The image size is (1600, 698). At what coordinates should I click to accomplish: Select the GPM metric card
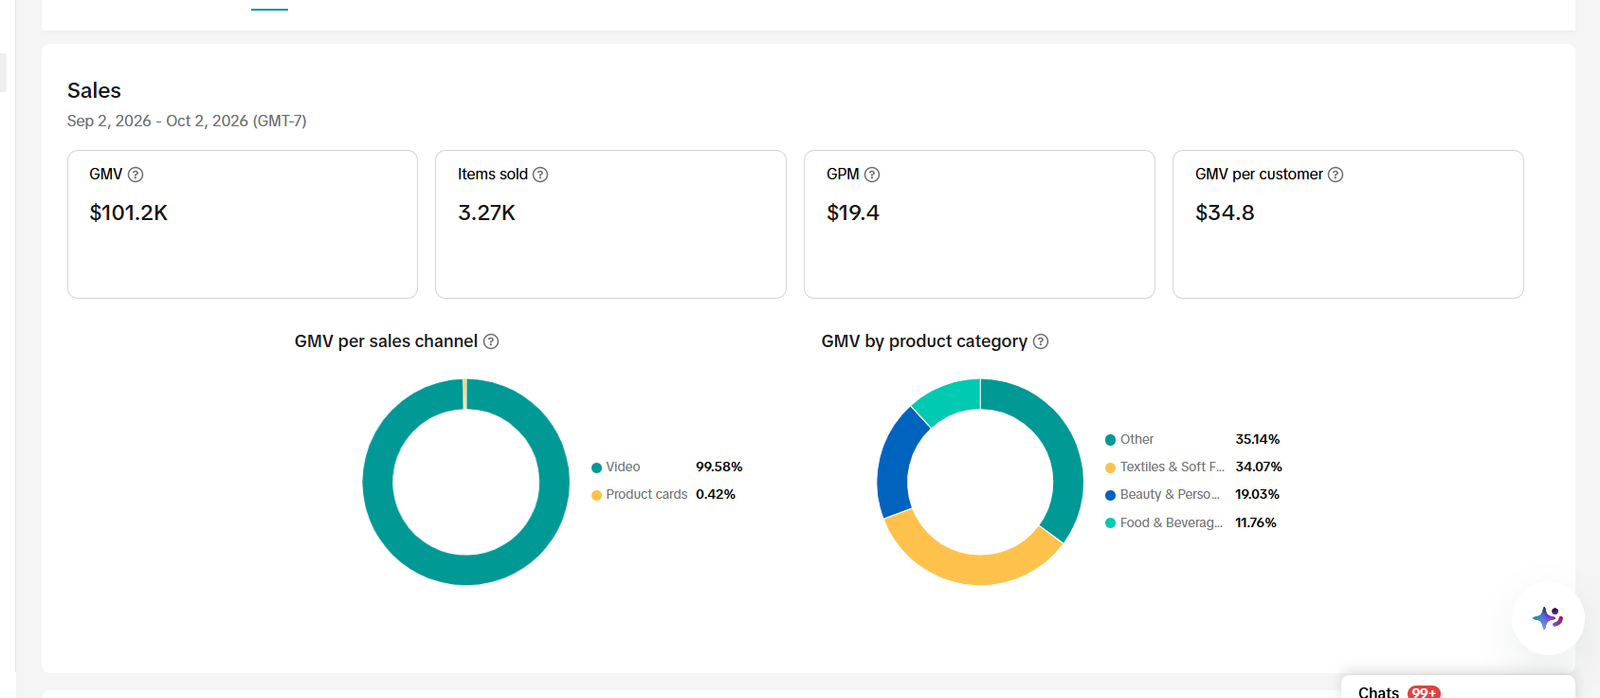pyautogui.click(x=979, y=224)
